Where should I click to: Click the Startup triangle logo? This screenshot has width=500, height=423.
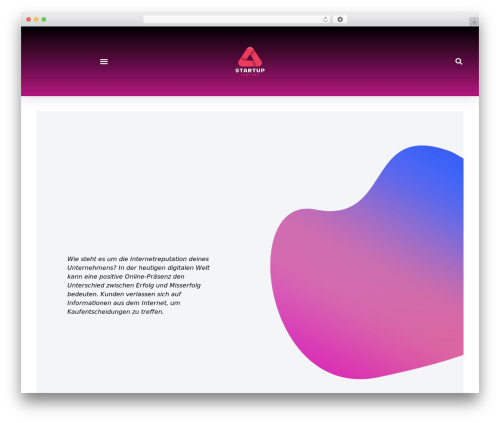click(x=250, y=61)
